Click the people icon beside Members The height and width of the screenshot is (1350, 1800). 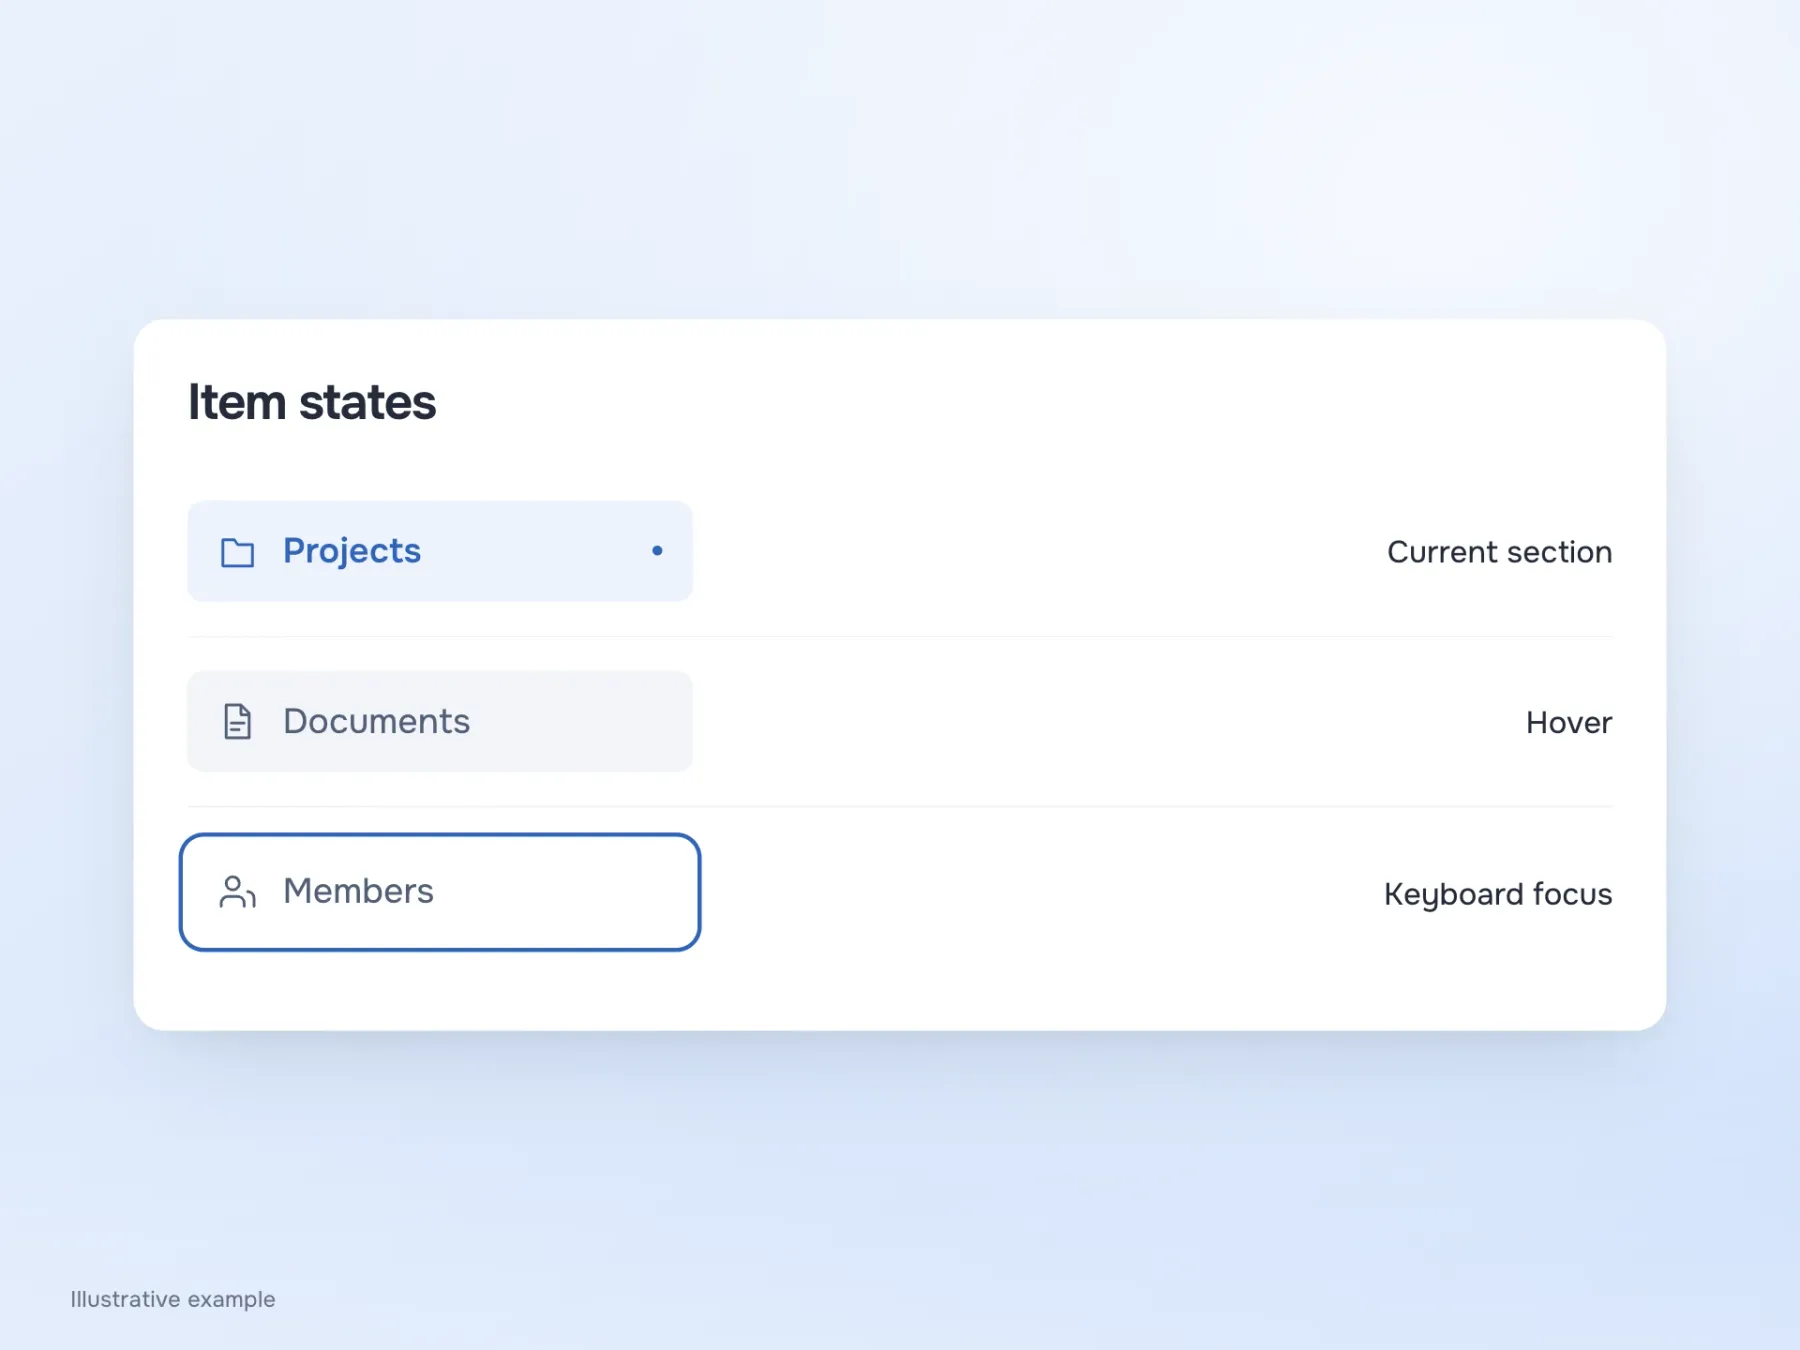[x=237, y=892]
